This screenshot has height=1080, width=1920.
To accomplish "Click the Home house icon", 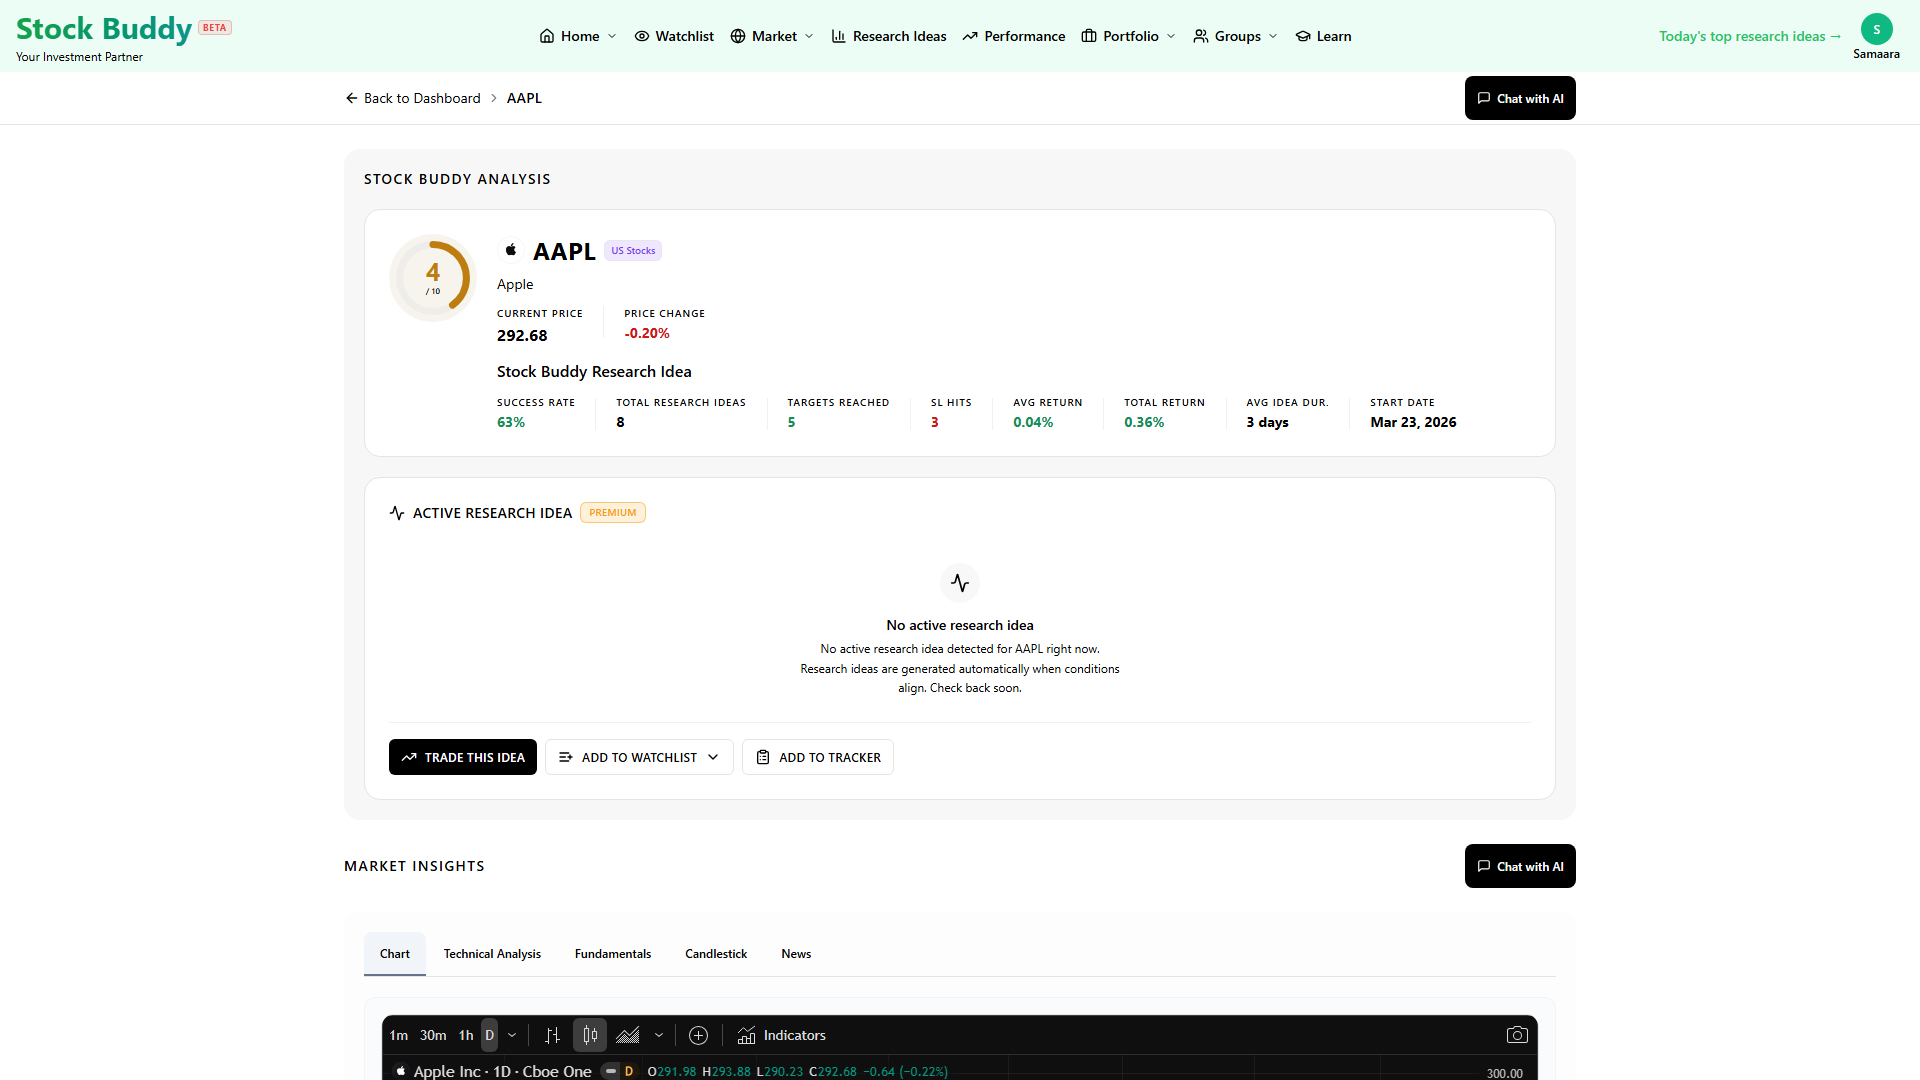I will 547,36.
